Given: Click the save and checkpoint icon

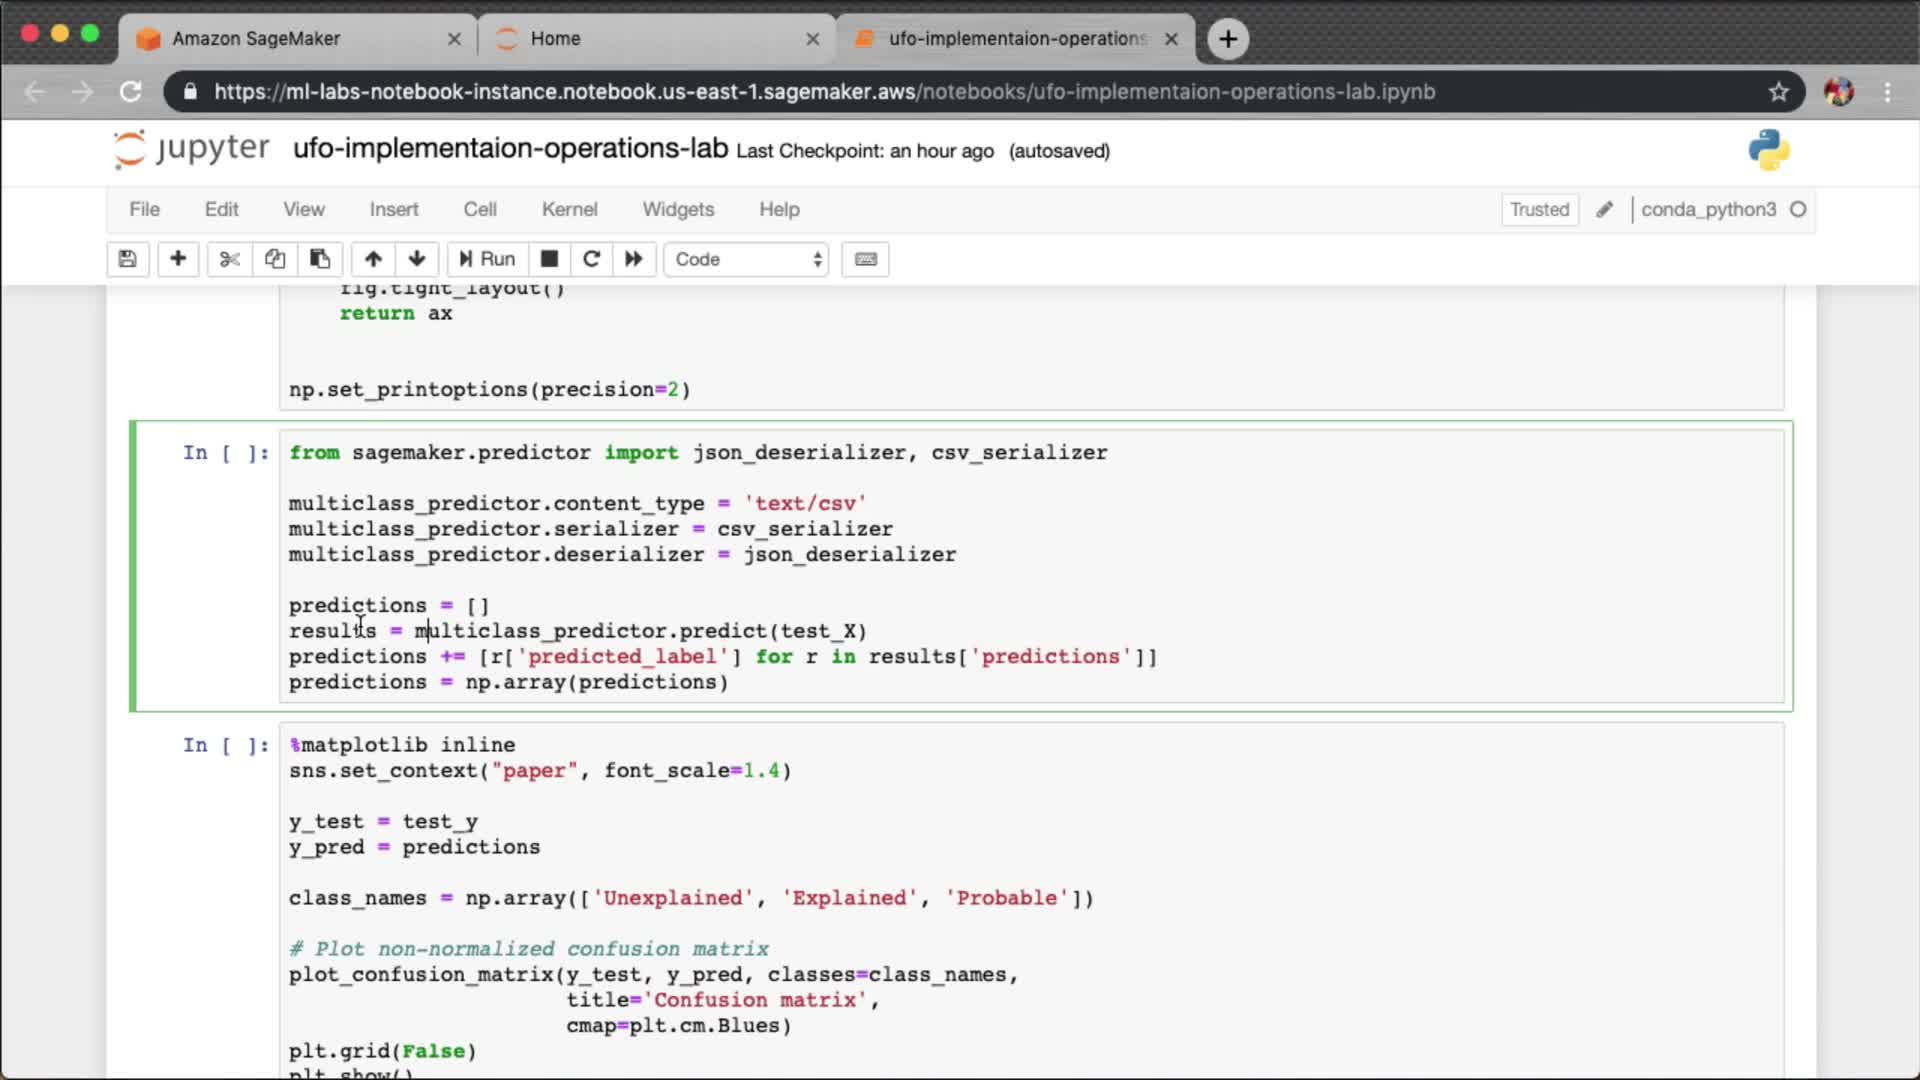Looking at the screenshot, I should click(127, 259).
